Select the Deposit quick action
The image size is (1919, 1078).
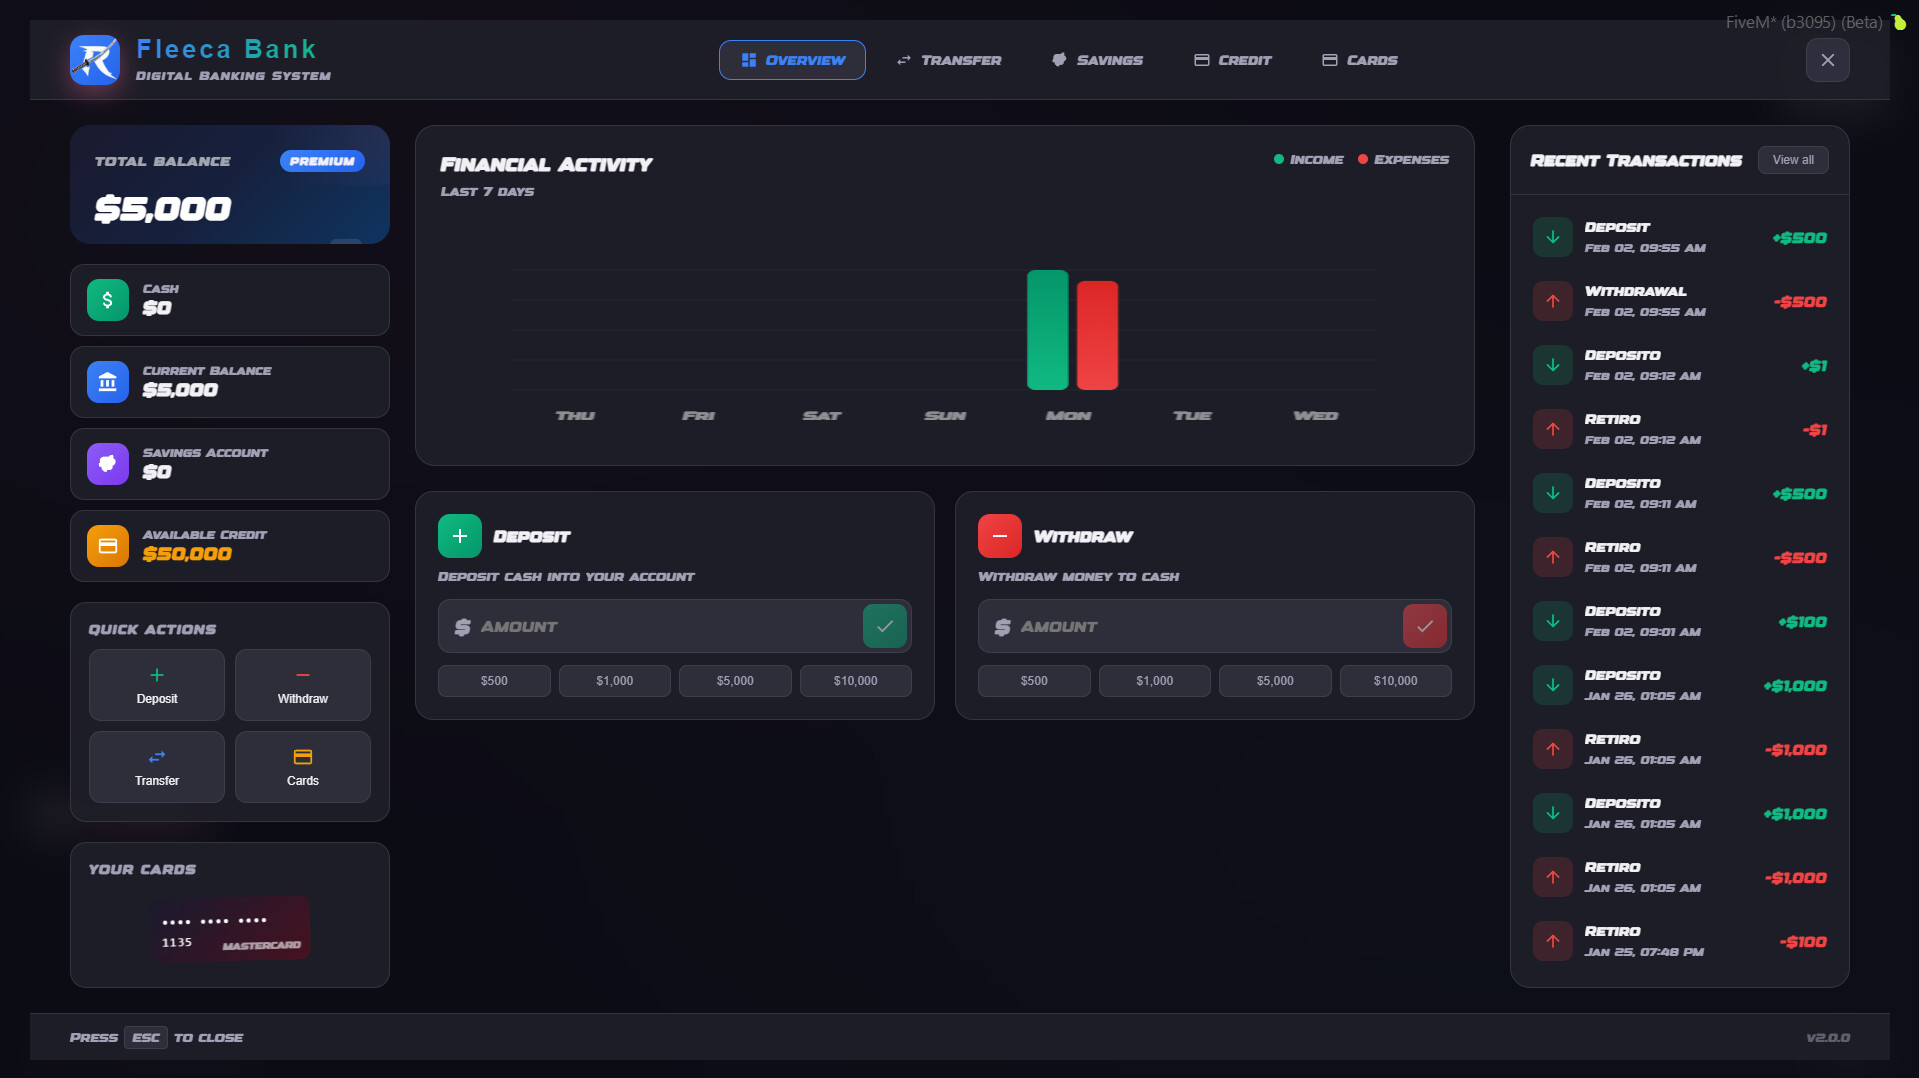(157, 685)
